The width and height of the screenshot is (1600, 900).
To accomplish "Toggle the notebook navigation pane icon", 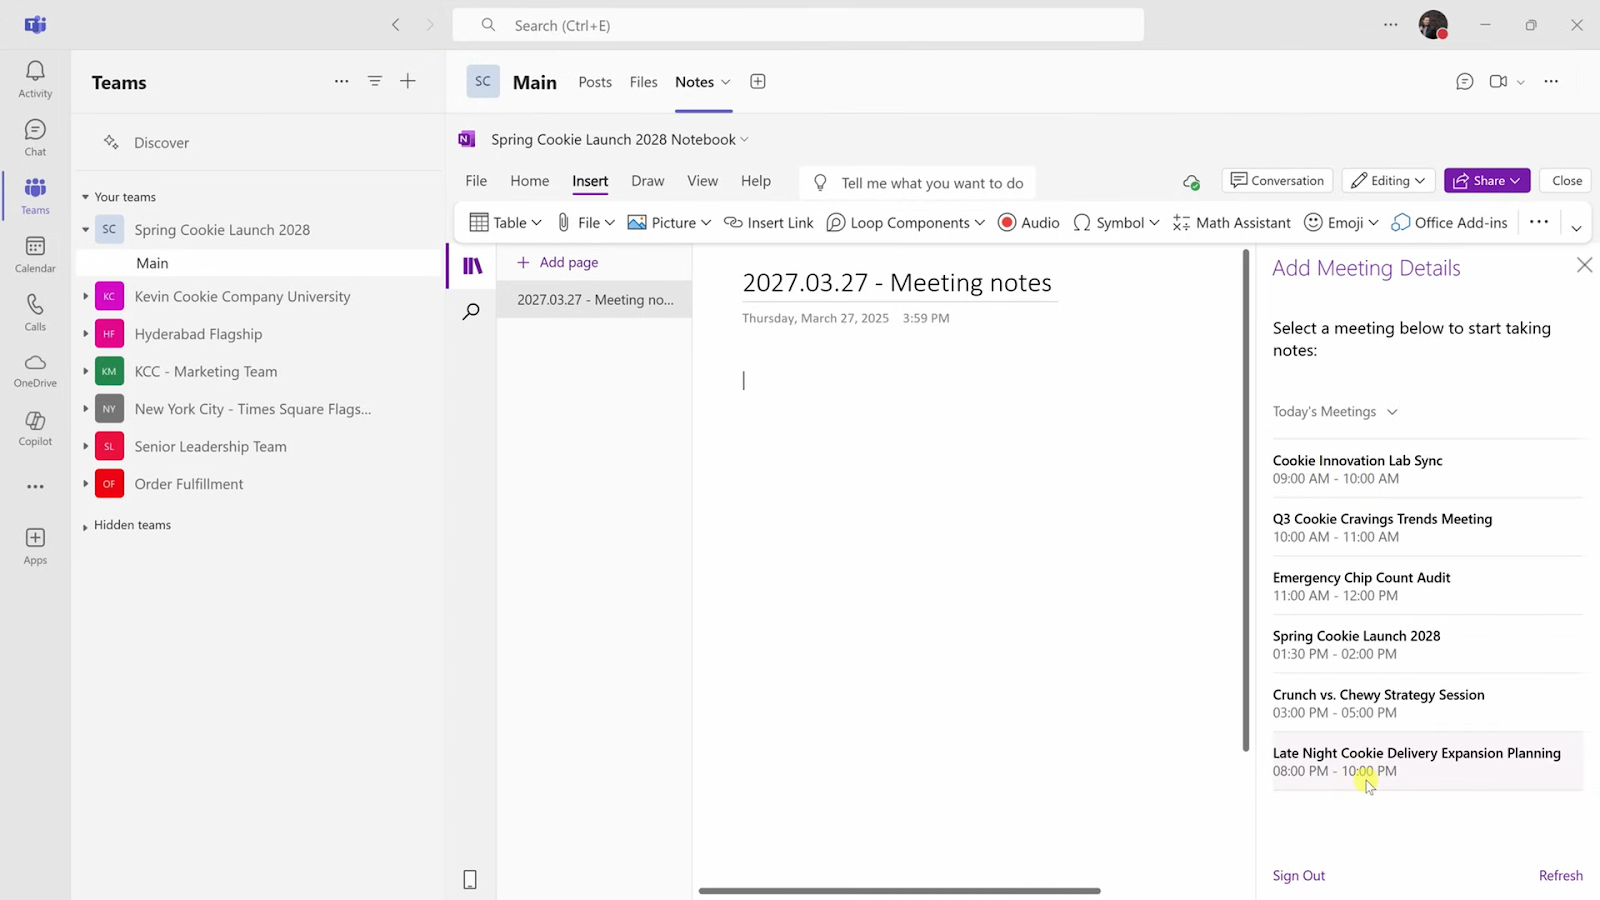I will point(472,266).
